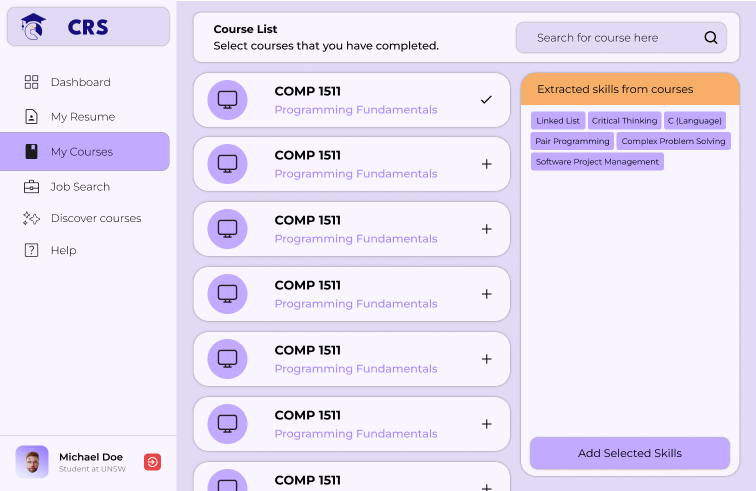Click the Dashboard grid icon
Image resolution: width=756 pixels, height=491 pixels.
(31, 82)
